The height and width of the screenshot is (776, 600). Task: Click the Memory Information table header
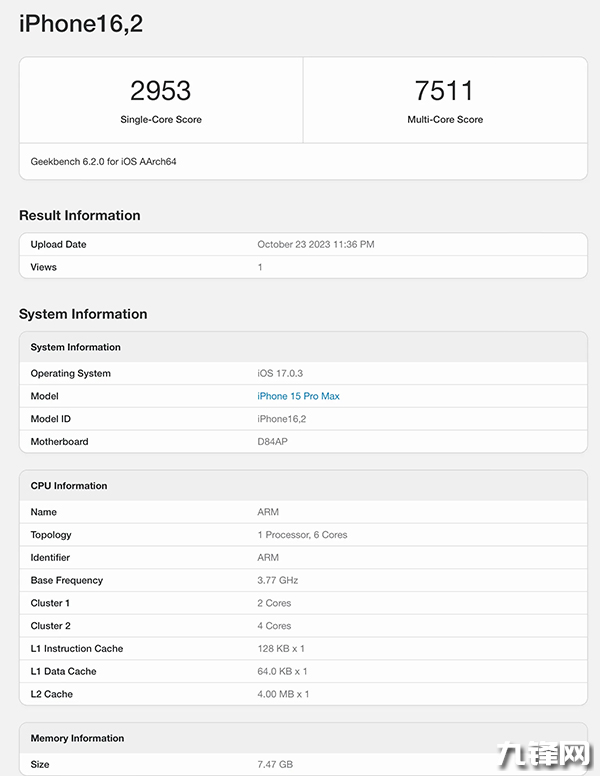[77, 738]
